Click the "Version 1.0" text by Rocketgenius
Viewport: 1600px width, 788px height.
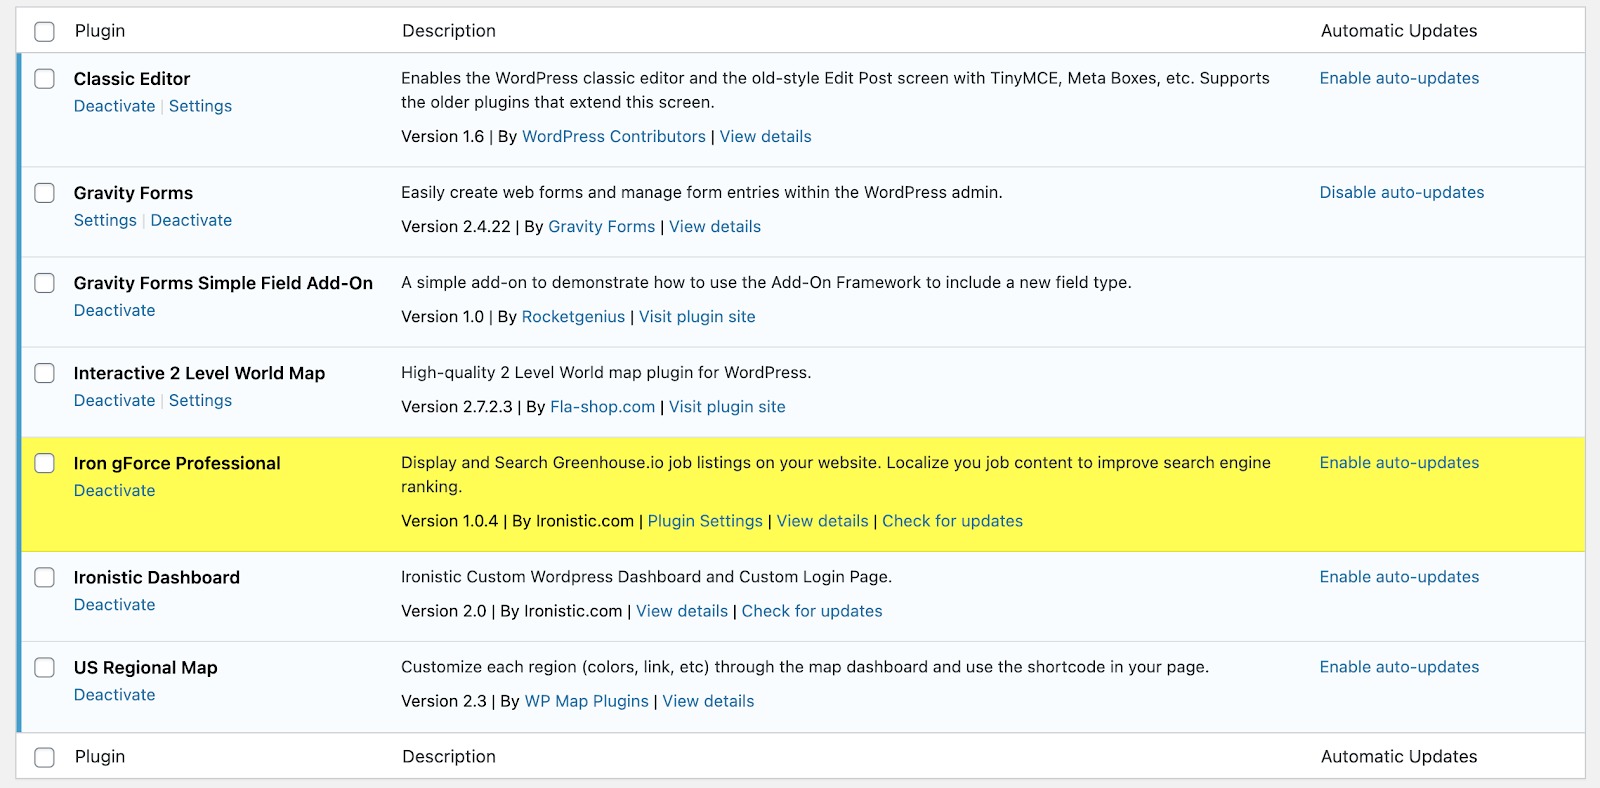click(442, 317)
